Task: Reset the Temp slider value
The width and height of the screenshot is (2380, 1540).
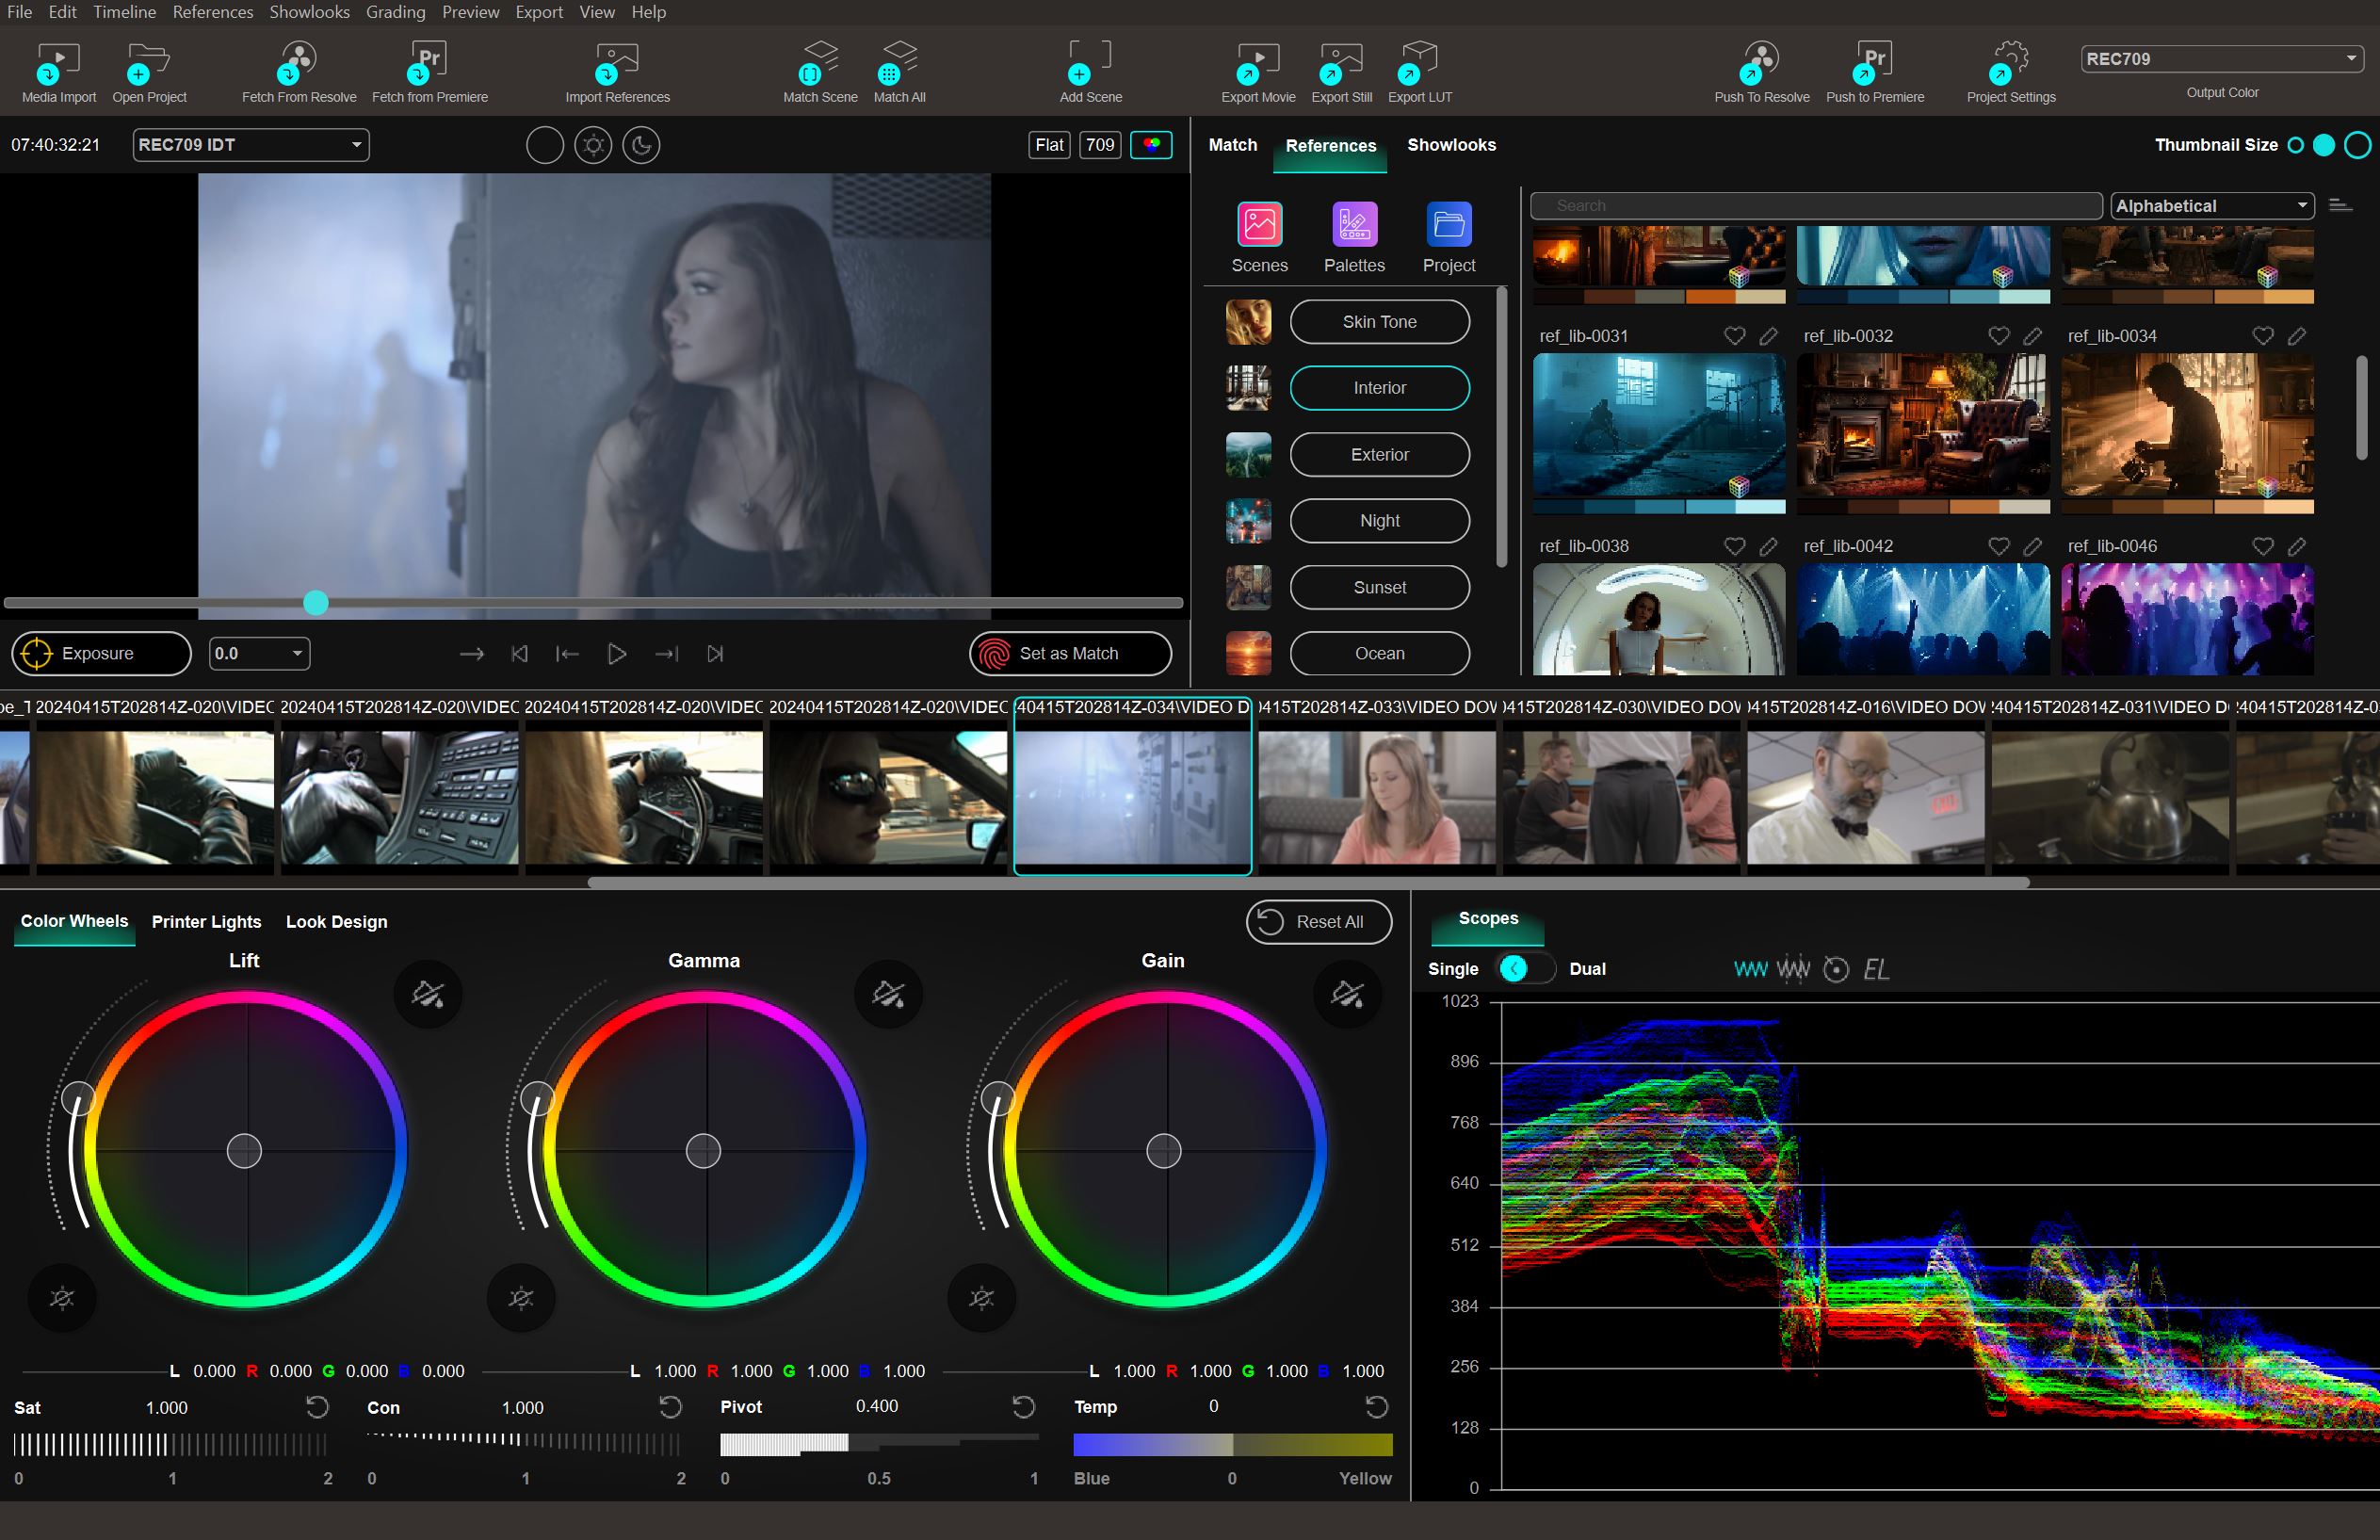Action: click(1376, 1407)
